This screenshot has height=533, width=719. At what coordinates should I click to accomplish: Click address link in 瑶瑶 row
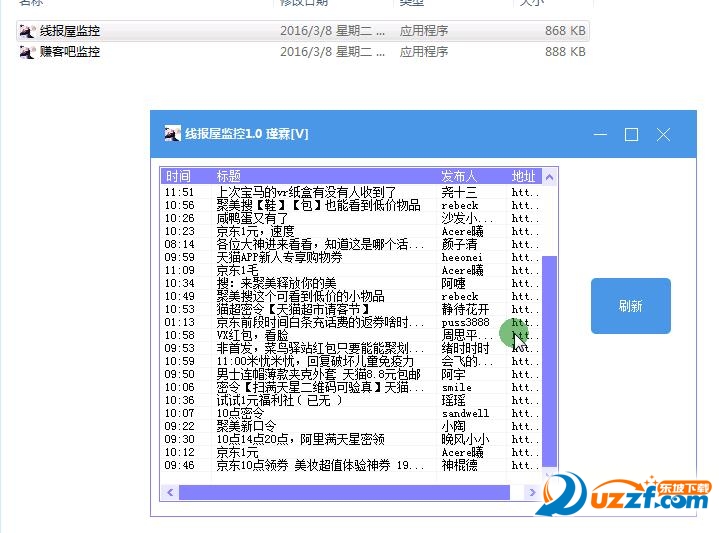[525, 400]
